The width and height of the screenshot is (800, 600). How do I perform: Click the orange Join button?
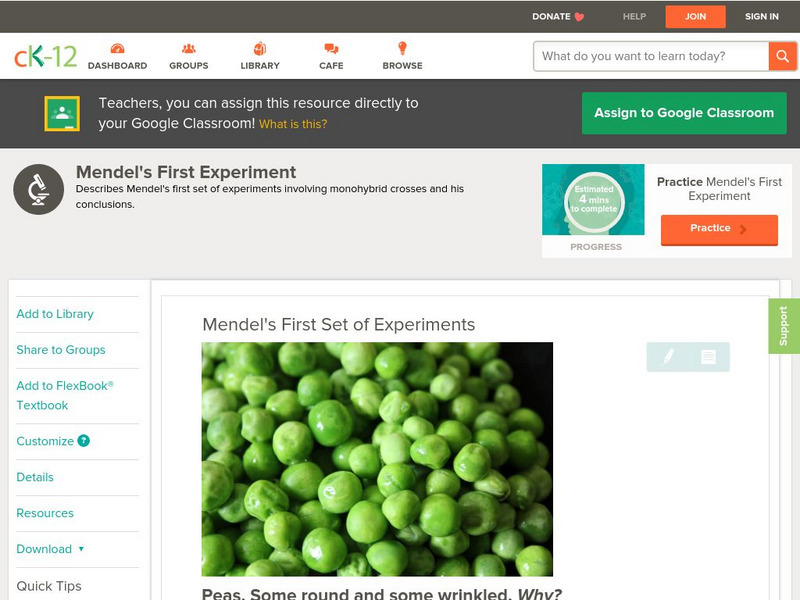695,16
